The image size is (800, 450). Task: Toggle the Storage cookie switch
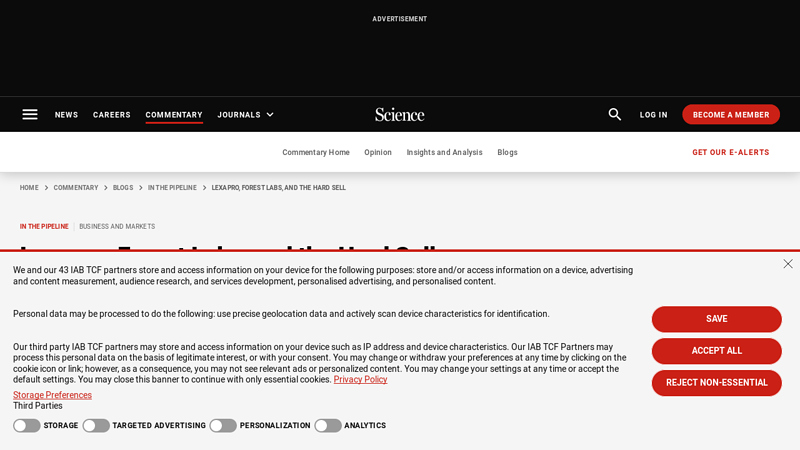(27, 426)
